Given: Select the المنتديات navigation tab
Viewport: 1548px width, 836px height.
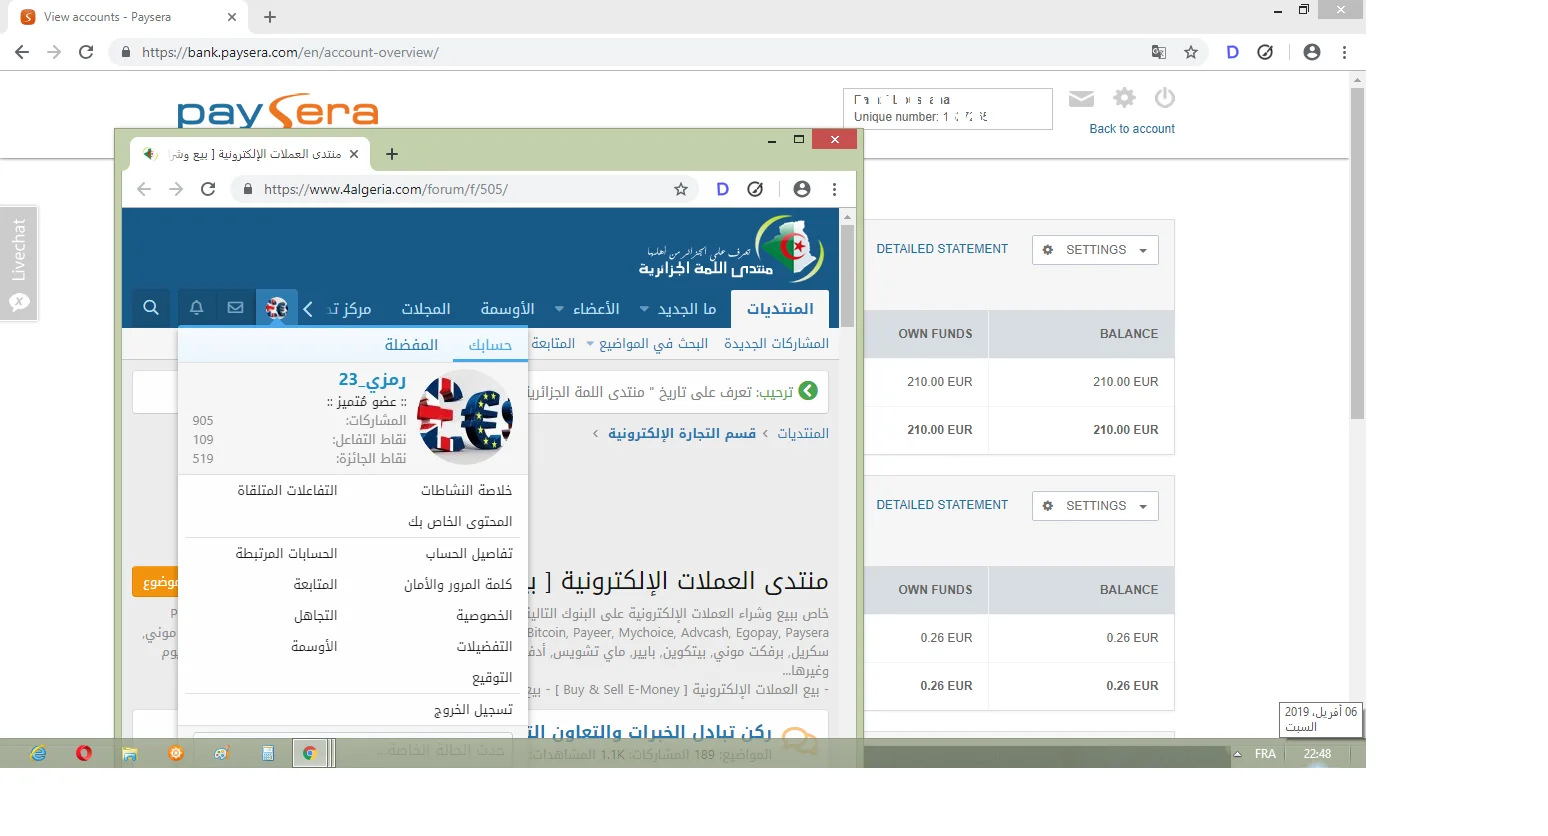Looking at the screenshot, I should coord(780,309).
